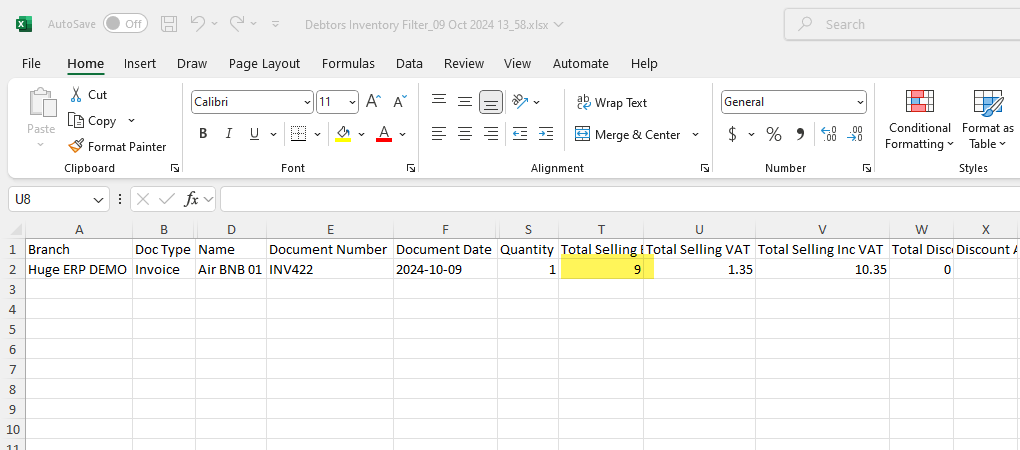
Task: Apply yellow Fill Color
Action: click(343, 134)
